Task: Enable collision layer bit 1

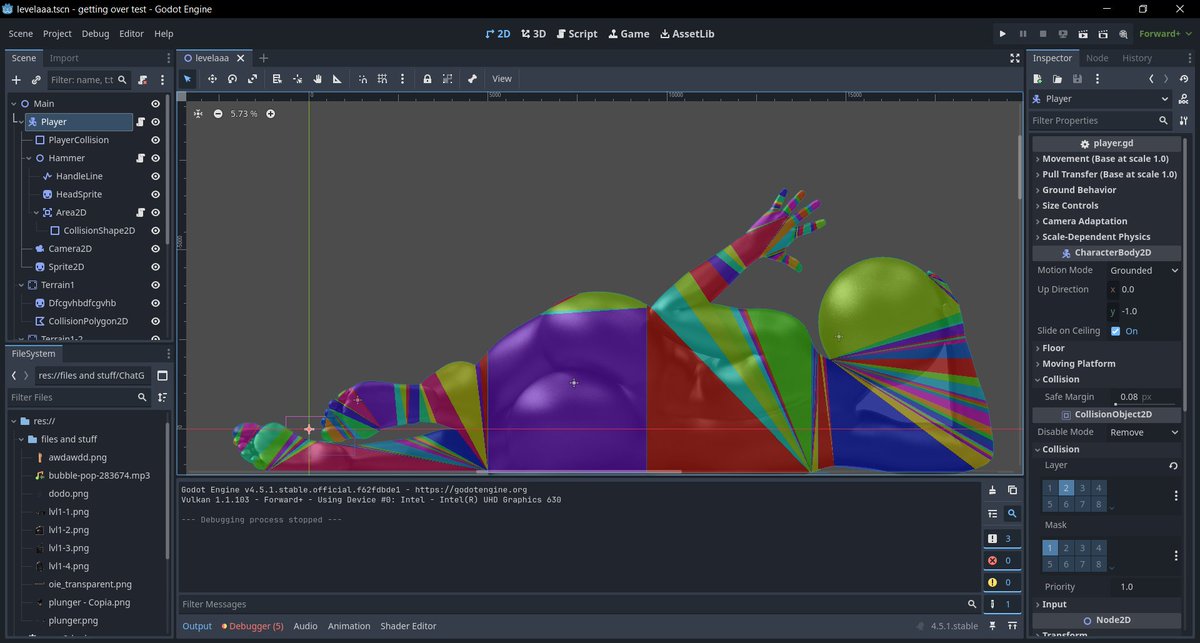Action: pos(1050,488)
